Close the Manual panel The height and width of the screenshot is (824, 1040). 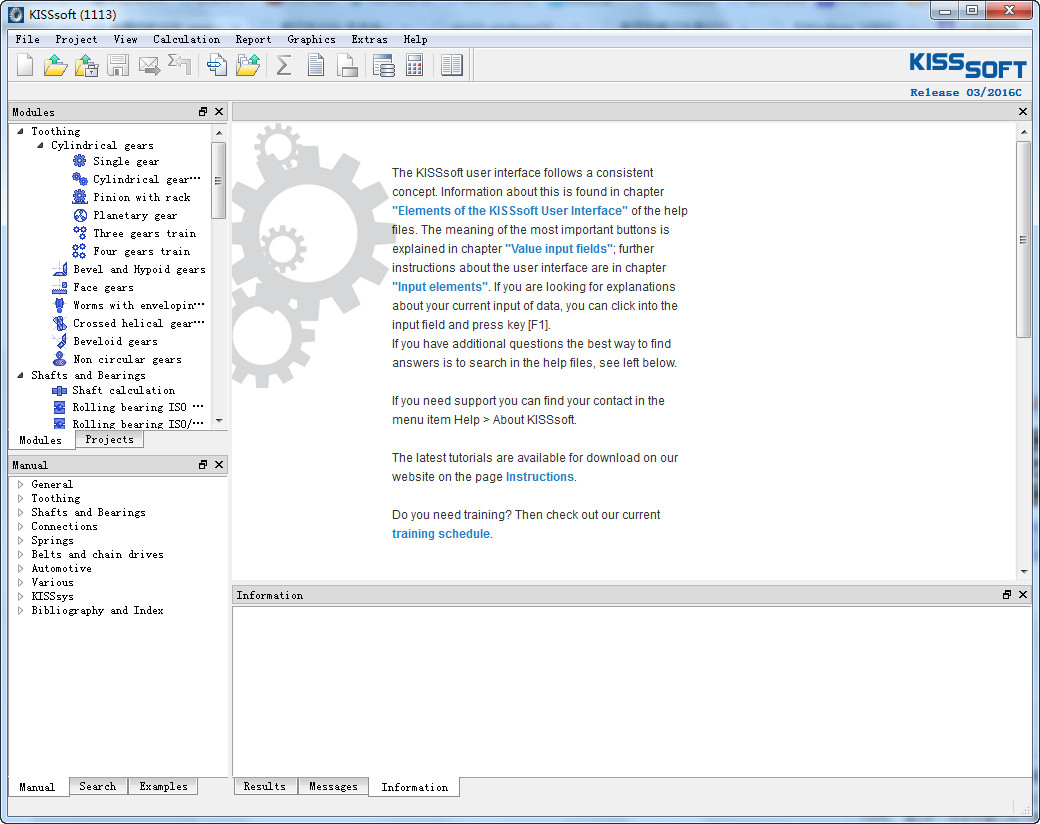pos(219,464)
